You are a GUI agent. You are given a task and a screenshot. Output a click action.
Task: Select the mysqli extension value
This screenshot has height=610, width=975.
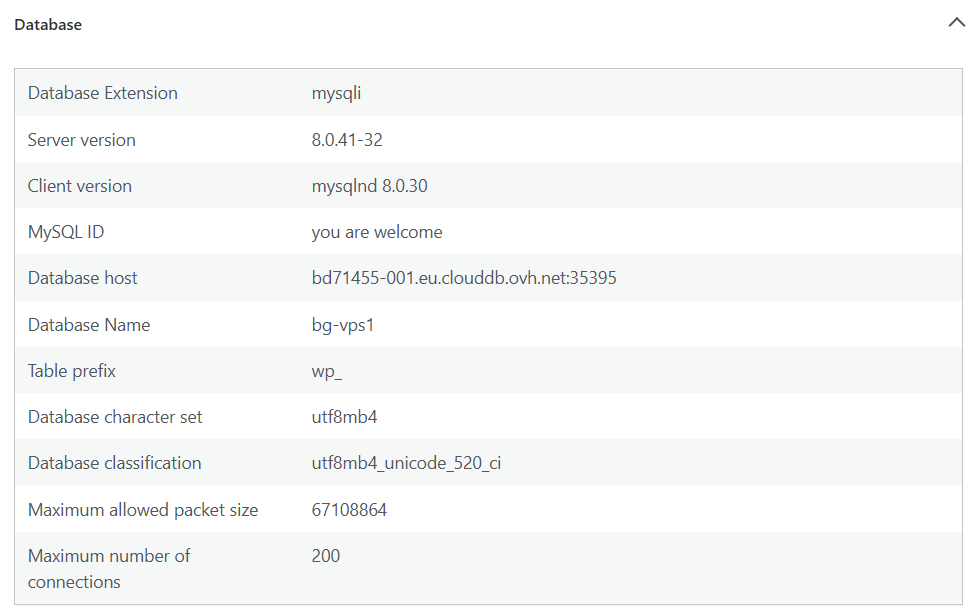[336, 93]
